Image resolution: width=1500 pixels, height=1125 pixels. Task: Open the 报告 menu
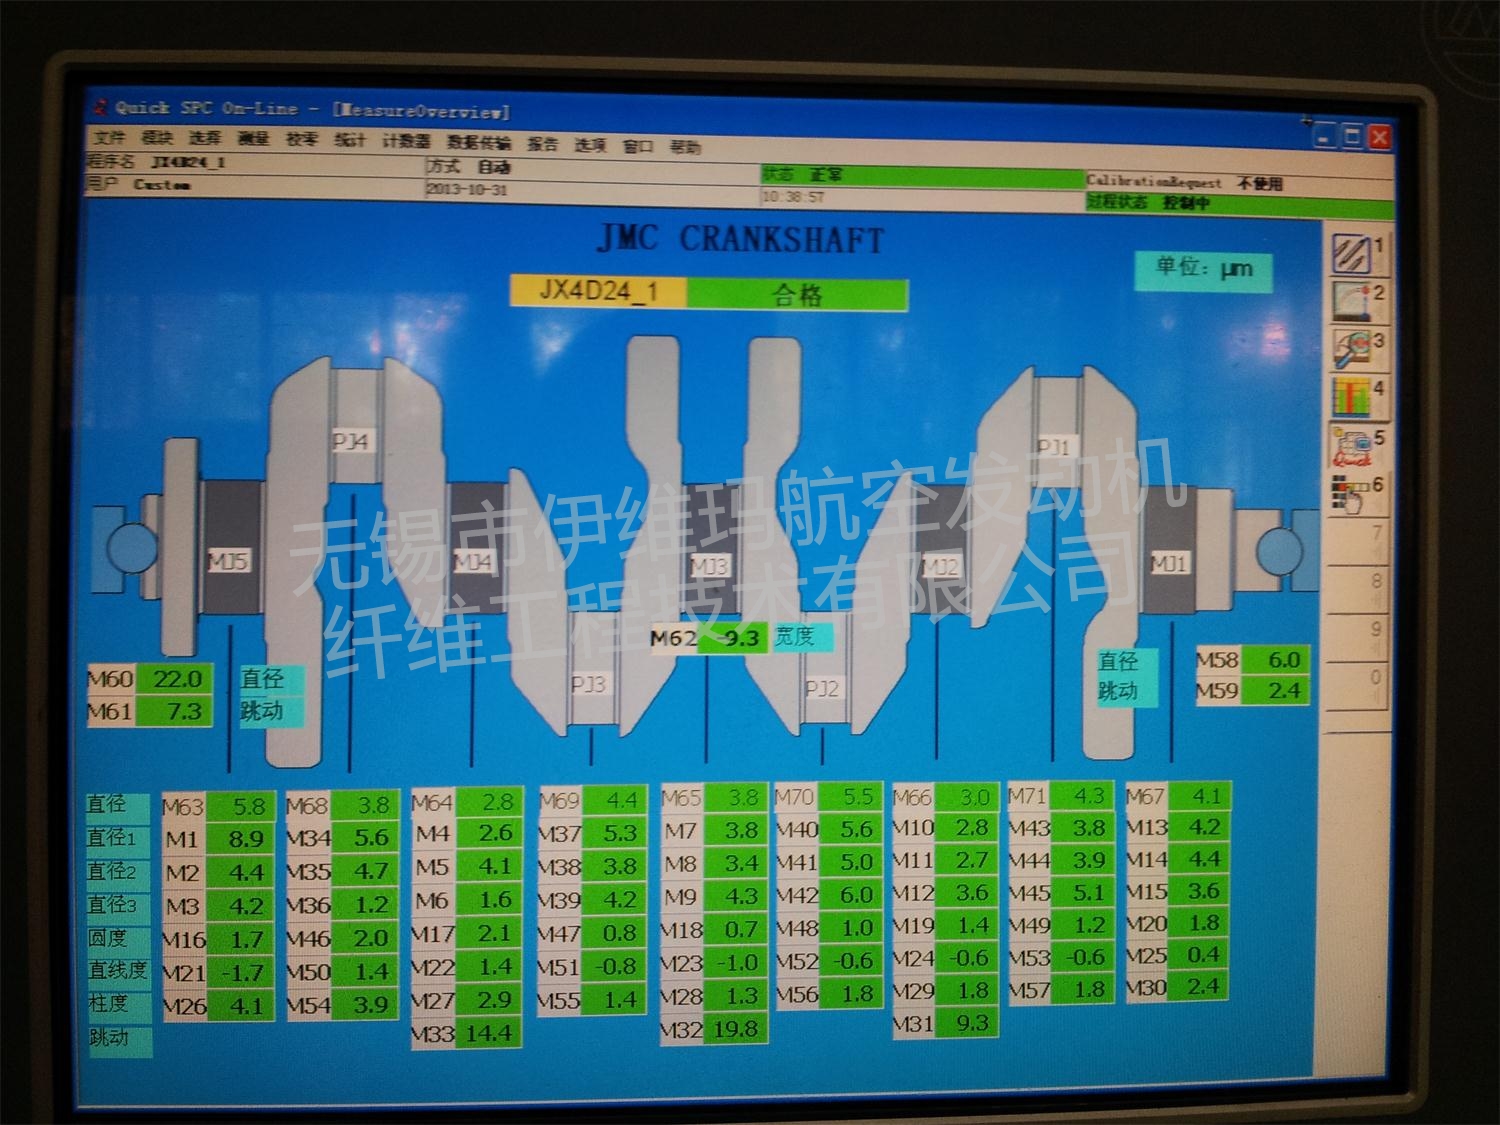click(x=542, y=143)
